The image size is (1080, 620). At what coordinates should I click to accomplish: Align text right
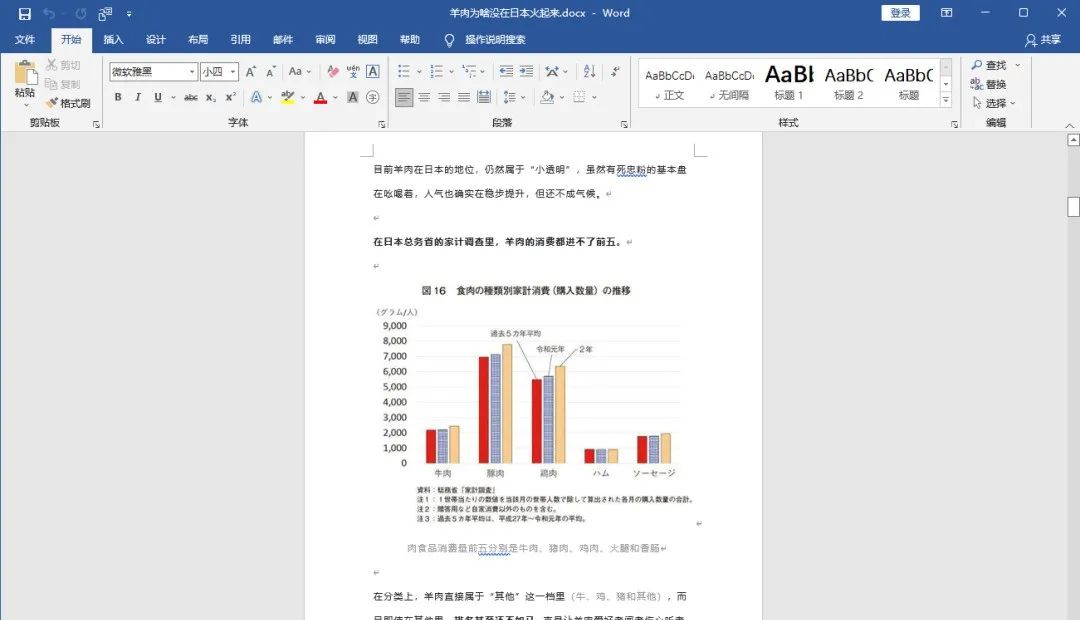pyautogui.click(x=444, y=97)
